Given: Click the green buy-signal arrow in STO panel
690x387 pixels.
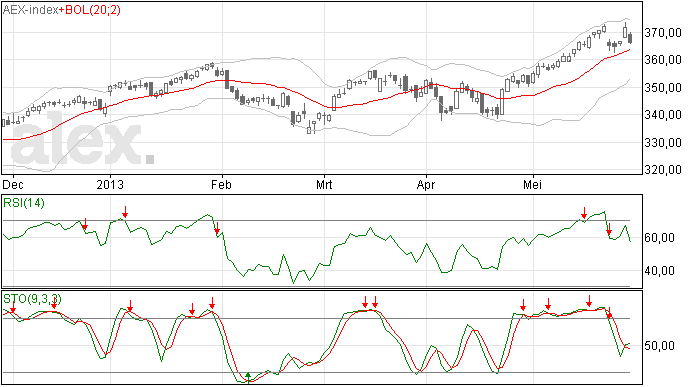Looking at the screenshot, I should click(x=248, y=377).
